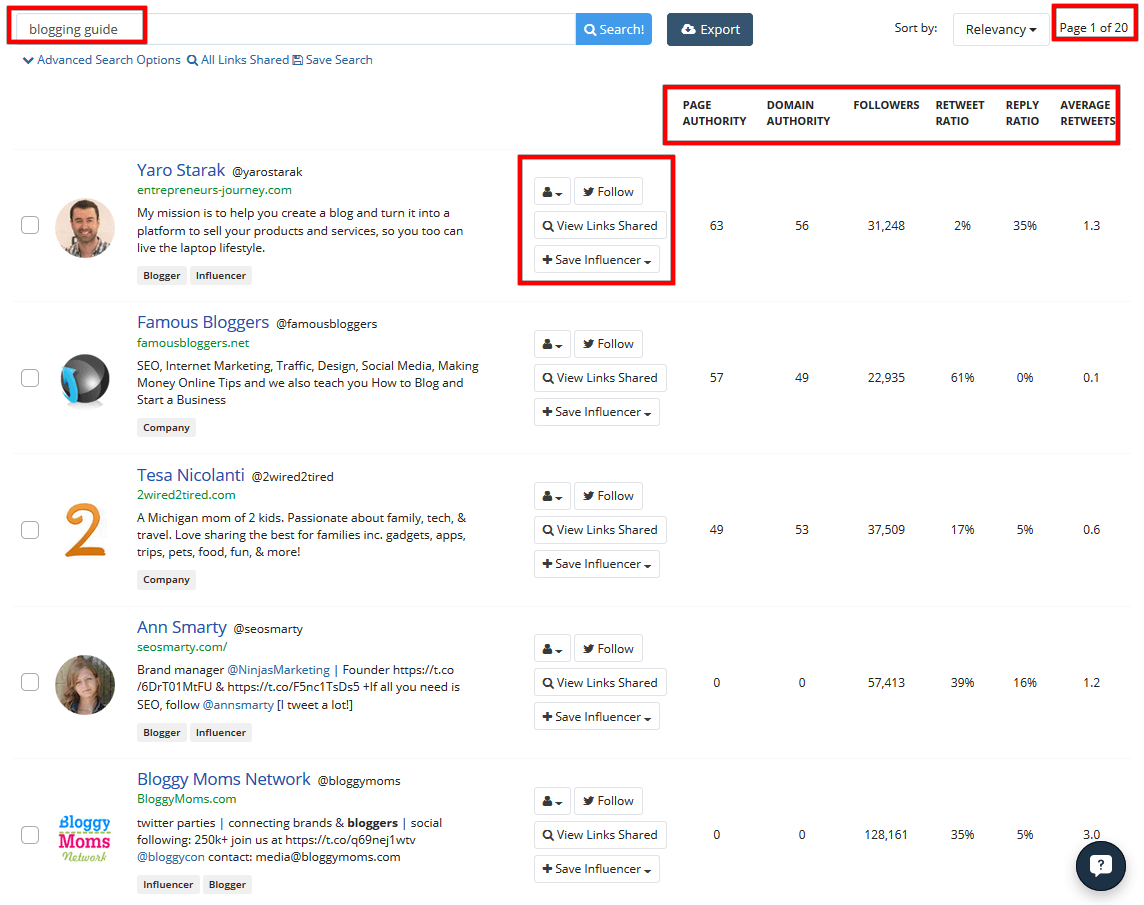Open Ann Smarty name link

(182, 628)
